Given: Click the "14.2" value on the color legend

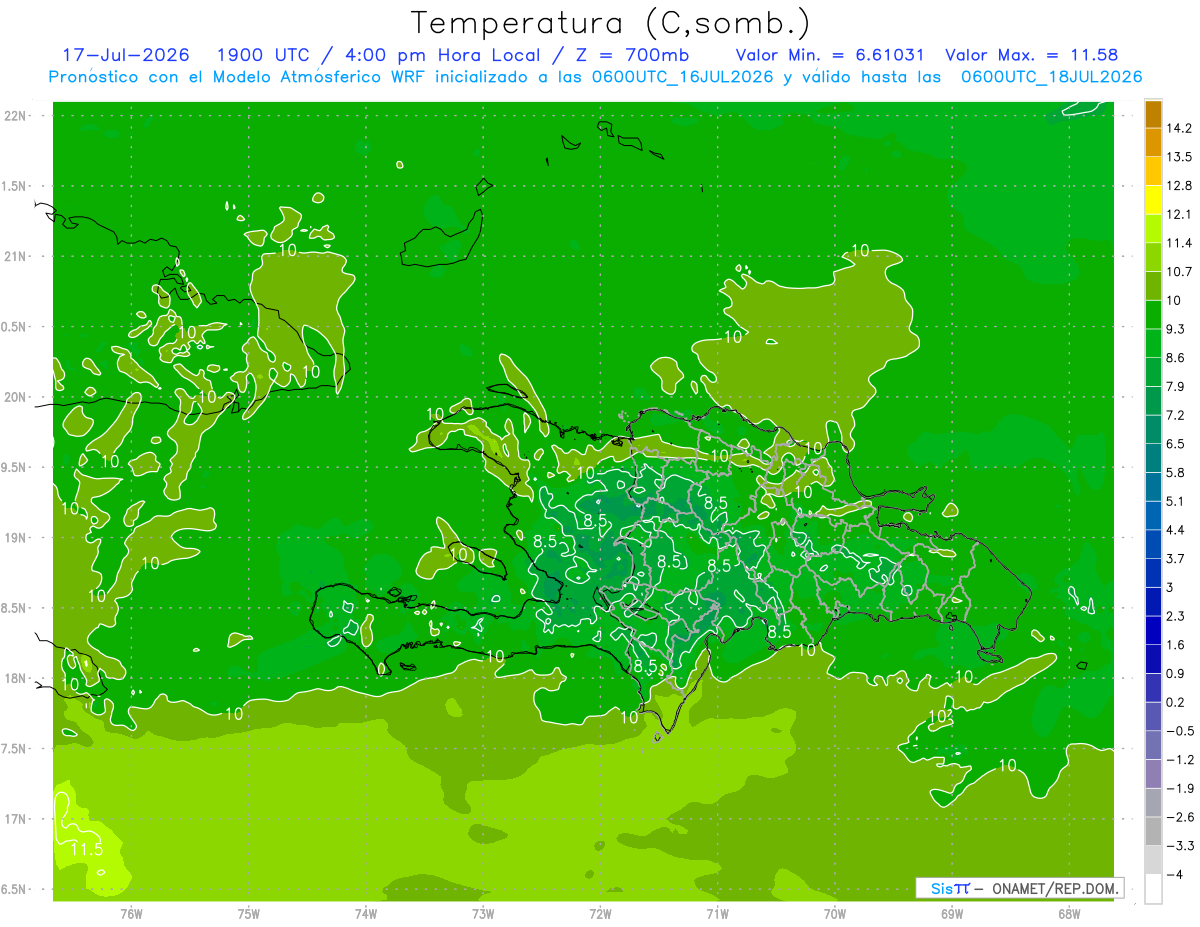Looking at the screenshot, I should (x=1181, y=128).
